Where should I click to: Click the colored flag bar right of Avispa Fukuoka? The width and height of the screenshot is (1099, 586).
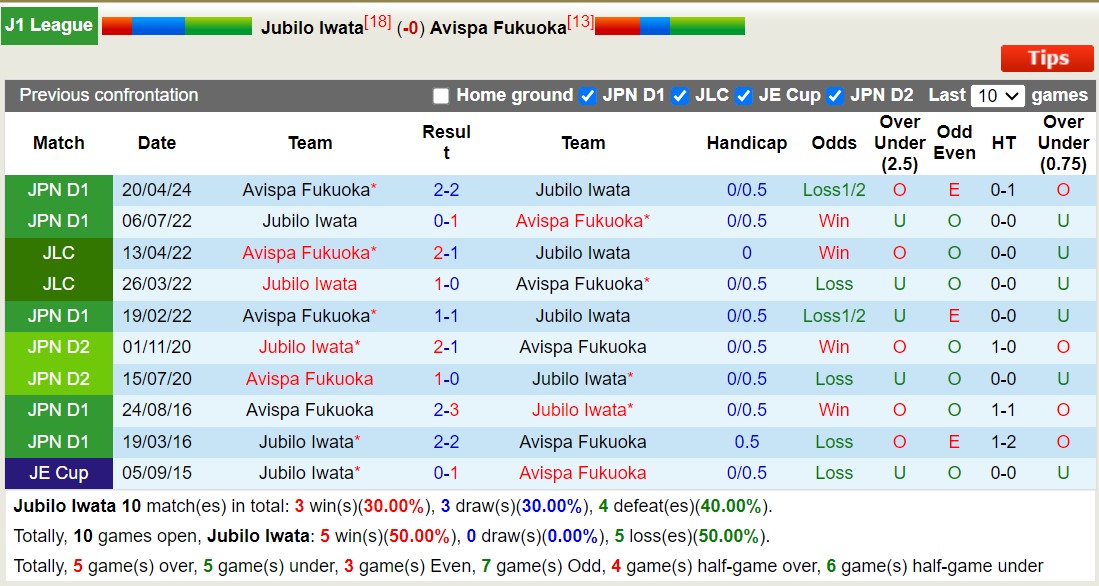668,24
